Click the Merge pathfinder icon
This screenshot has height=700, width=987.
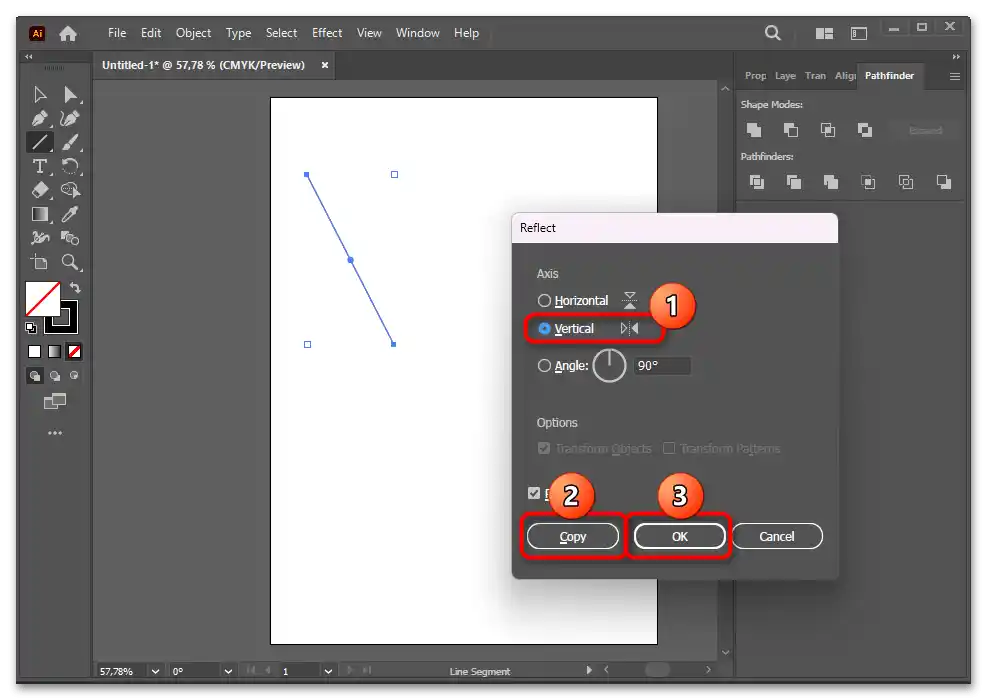click(x=831, y=182)
